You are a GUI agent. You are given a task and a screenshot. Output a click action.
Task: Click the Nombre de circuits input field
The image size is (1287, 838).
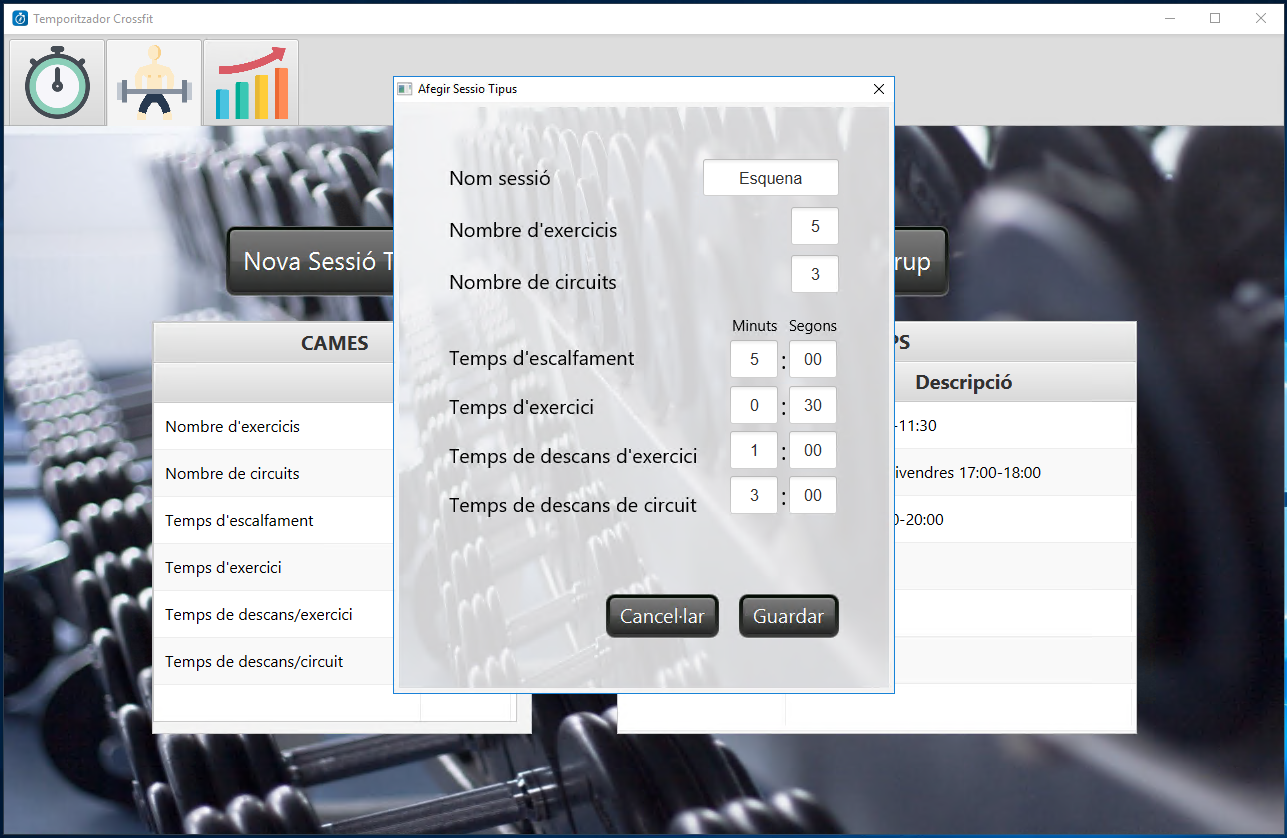click(x=815, y=274)
